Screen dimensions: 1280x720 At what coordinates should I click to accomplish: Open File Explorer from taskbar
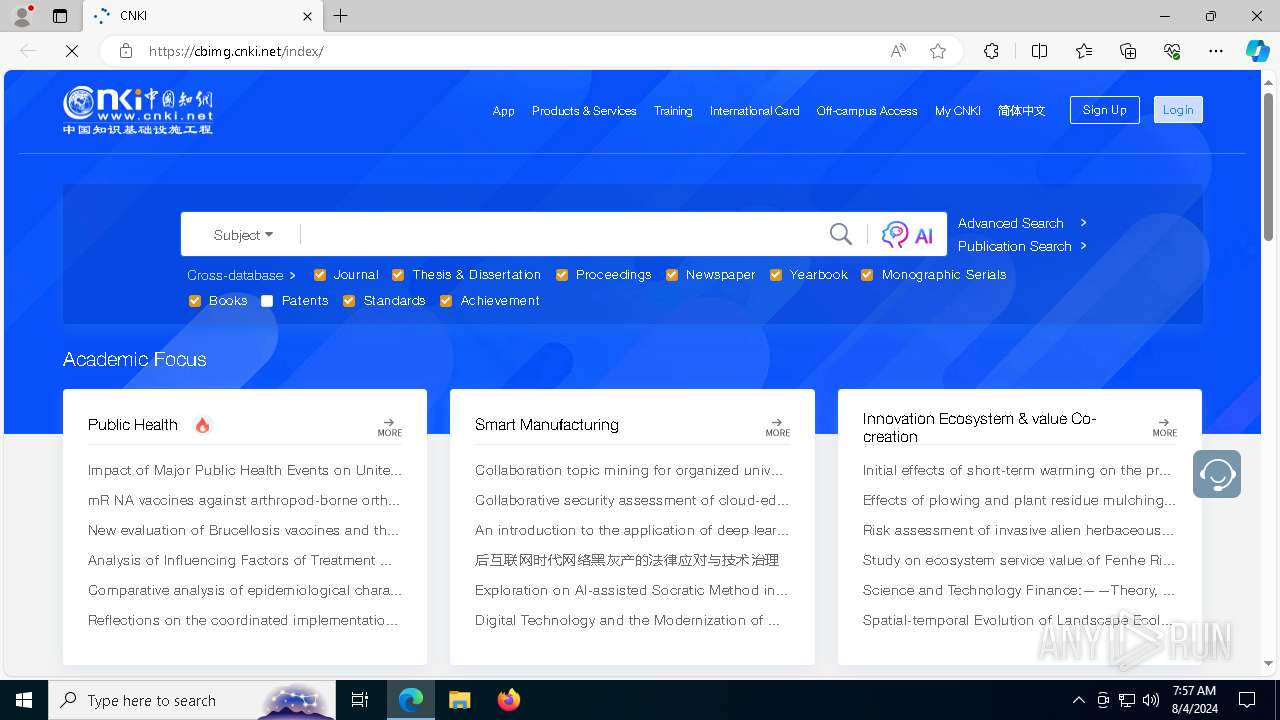(460, 700)
